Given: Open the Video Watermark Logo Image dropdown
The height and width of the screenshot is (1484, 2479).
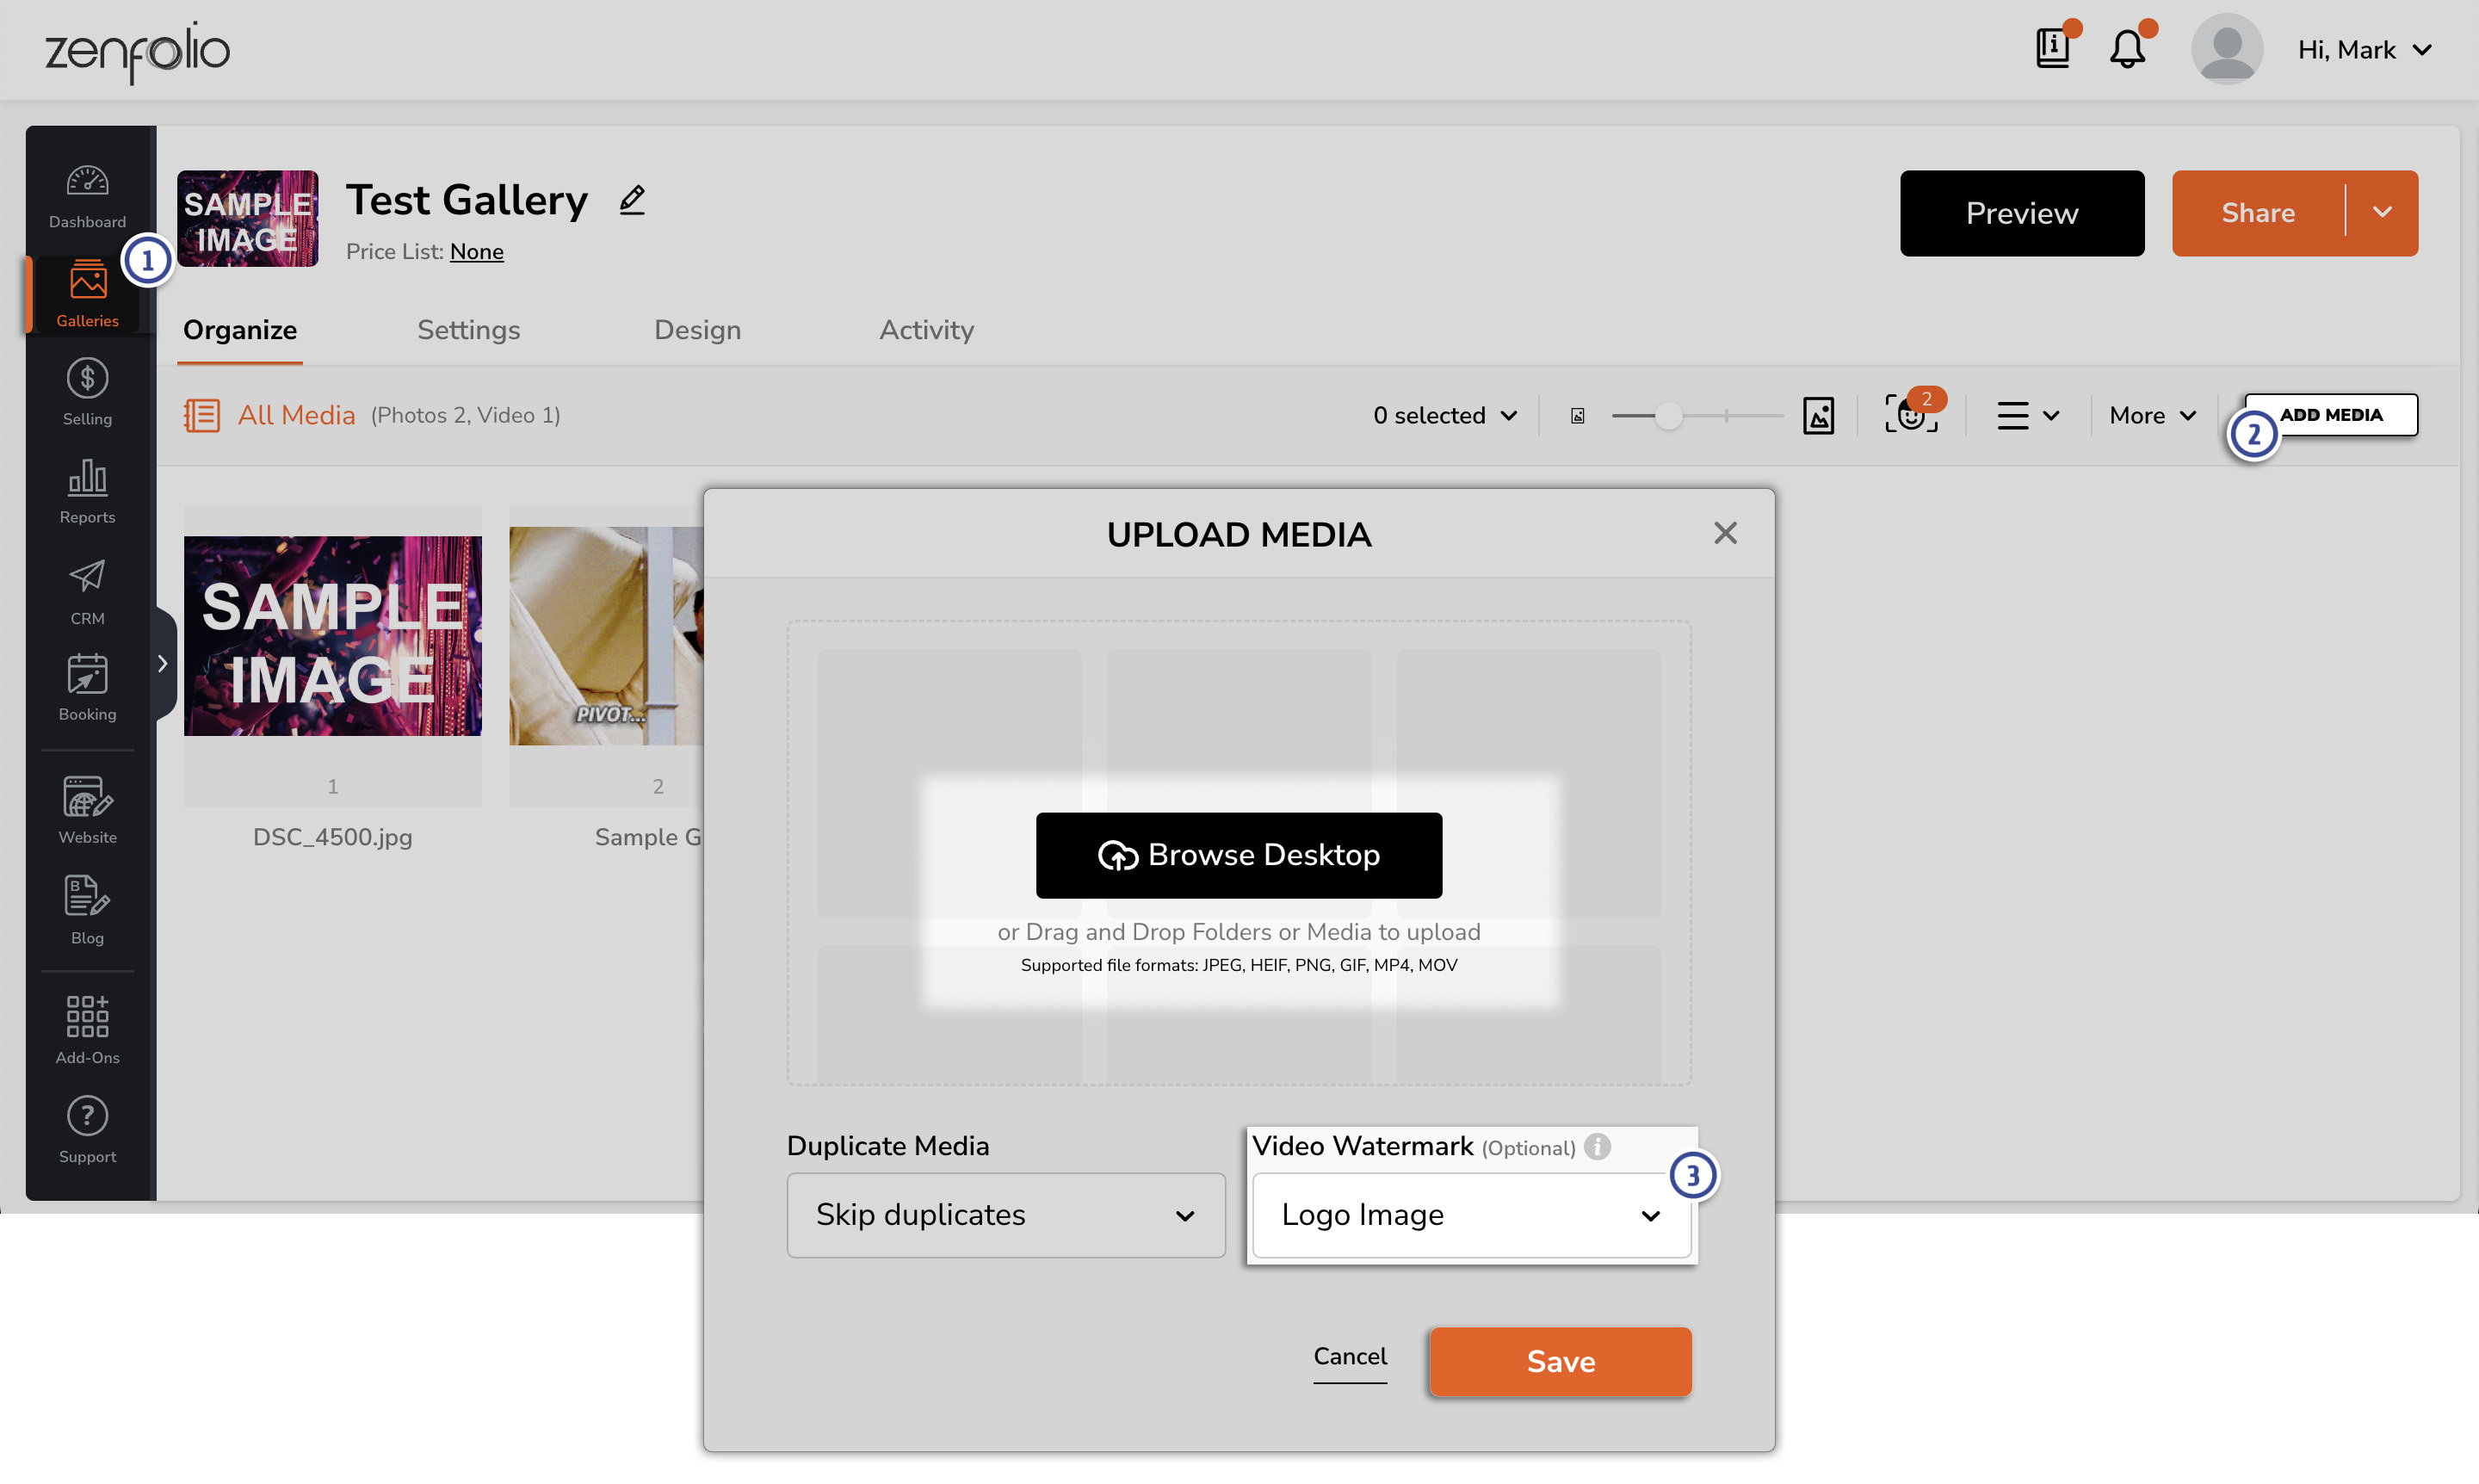Looking at the screenshot, I should point(1470,1214).
